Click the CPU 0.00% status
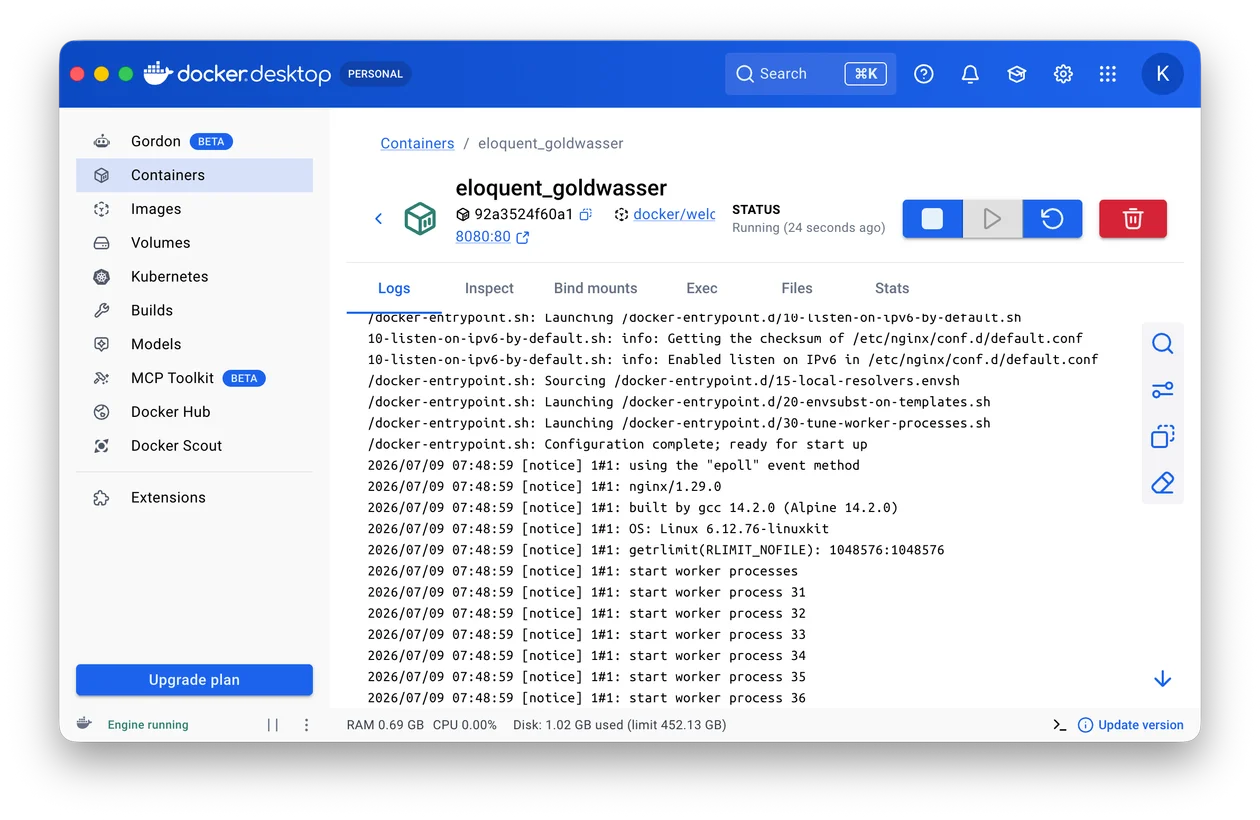Screen dimensions: 1260x820 [465, 725]
